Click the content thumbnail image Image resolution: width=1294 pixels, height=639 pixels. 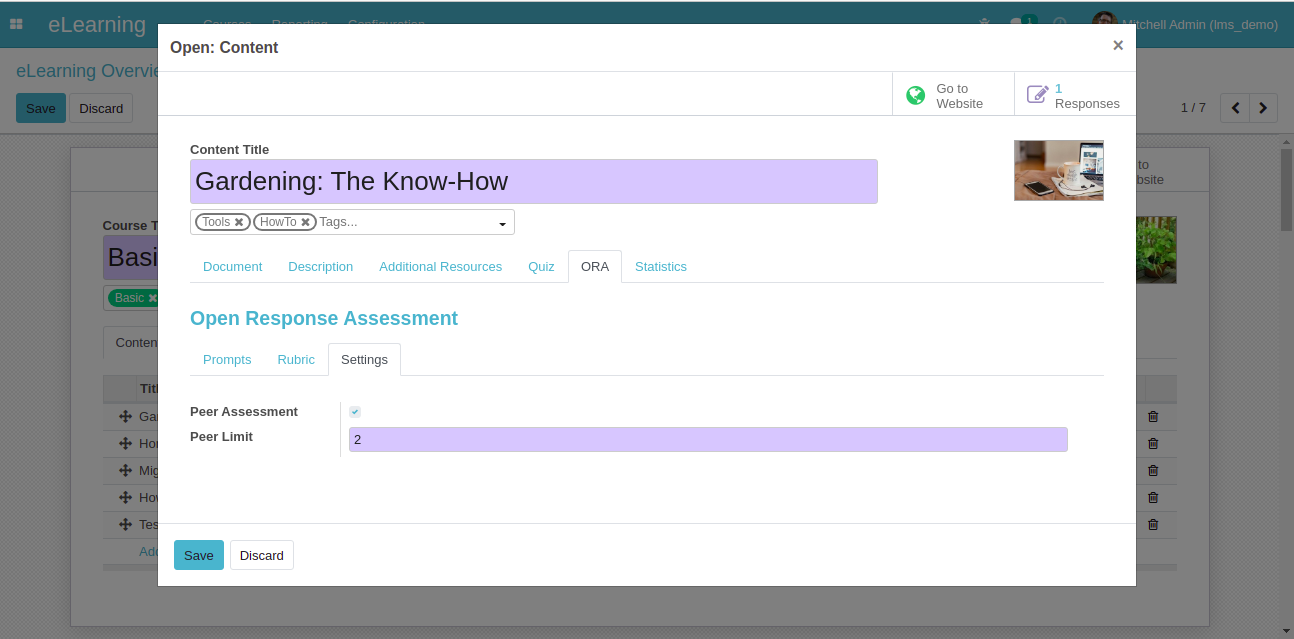click(1058, 170)
